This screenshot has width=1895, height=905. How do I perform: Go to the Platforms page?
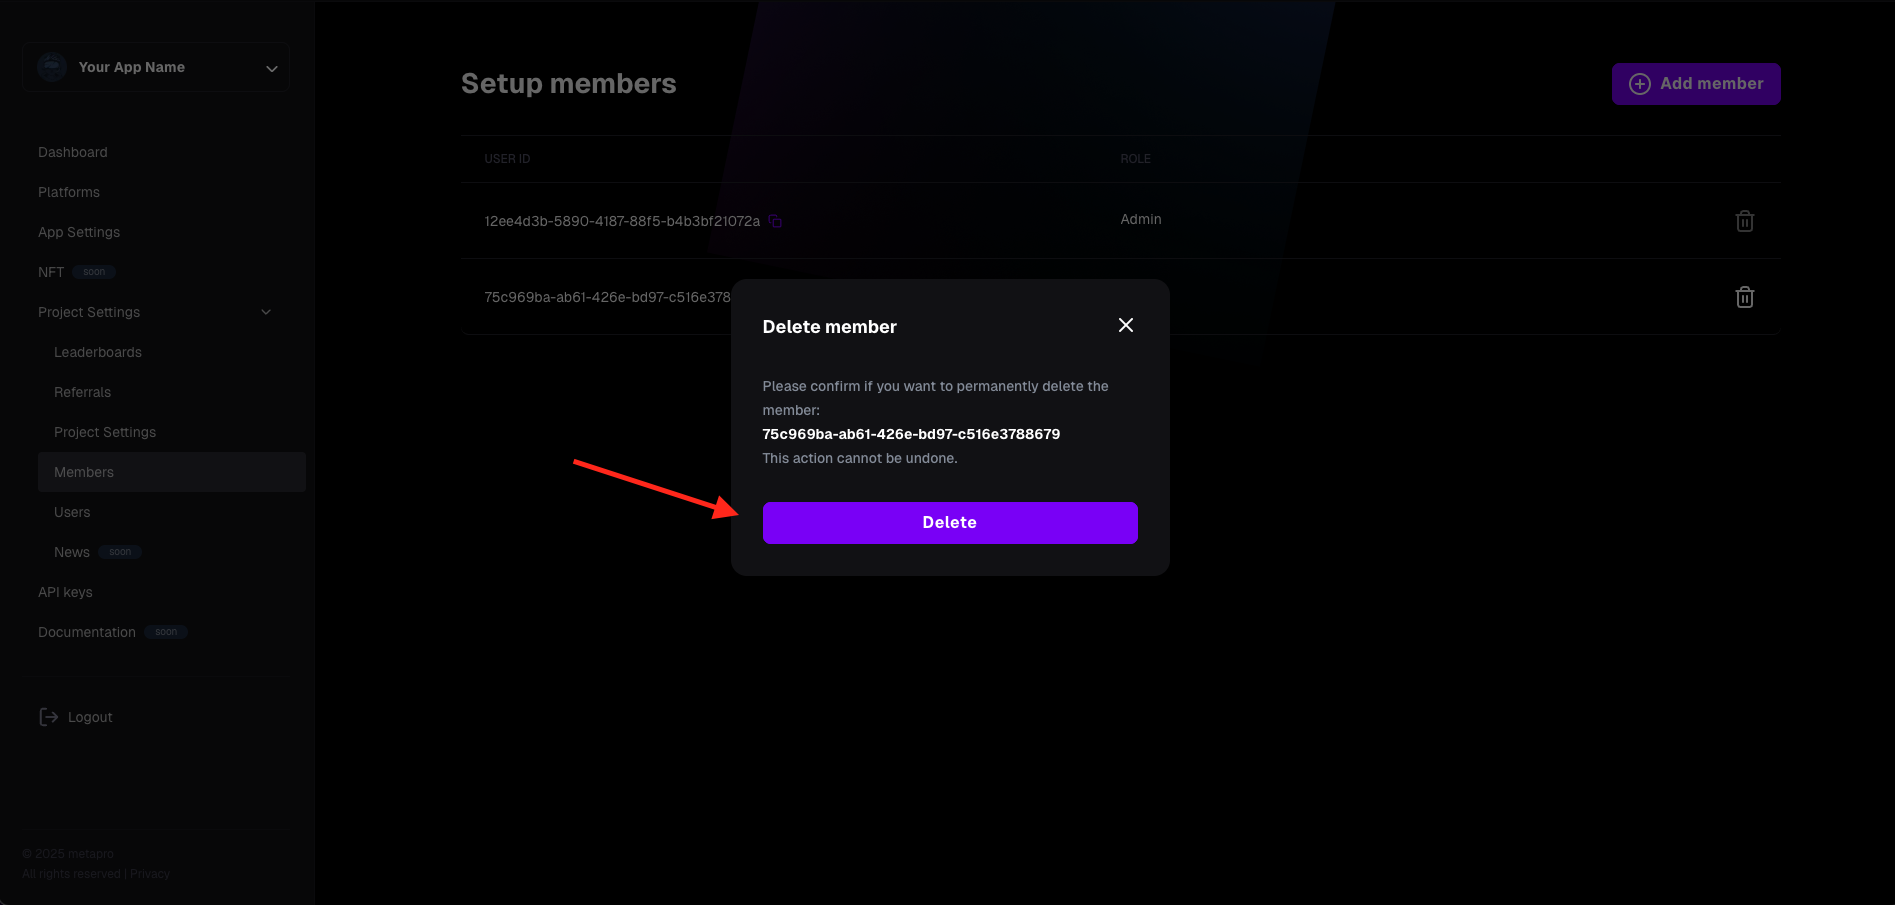click(x=69, y=192)
